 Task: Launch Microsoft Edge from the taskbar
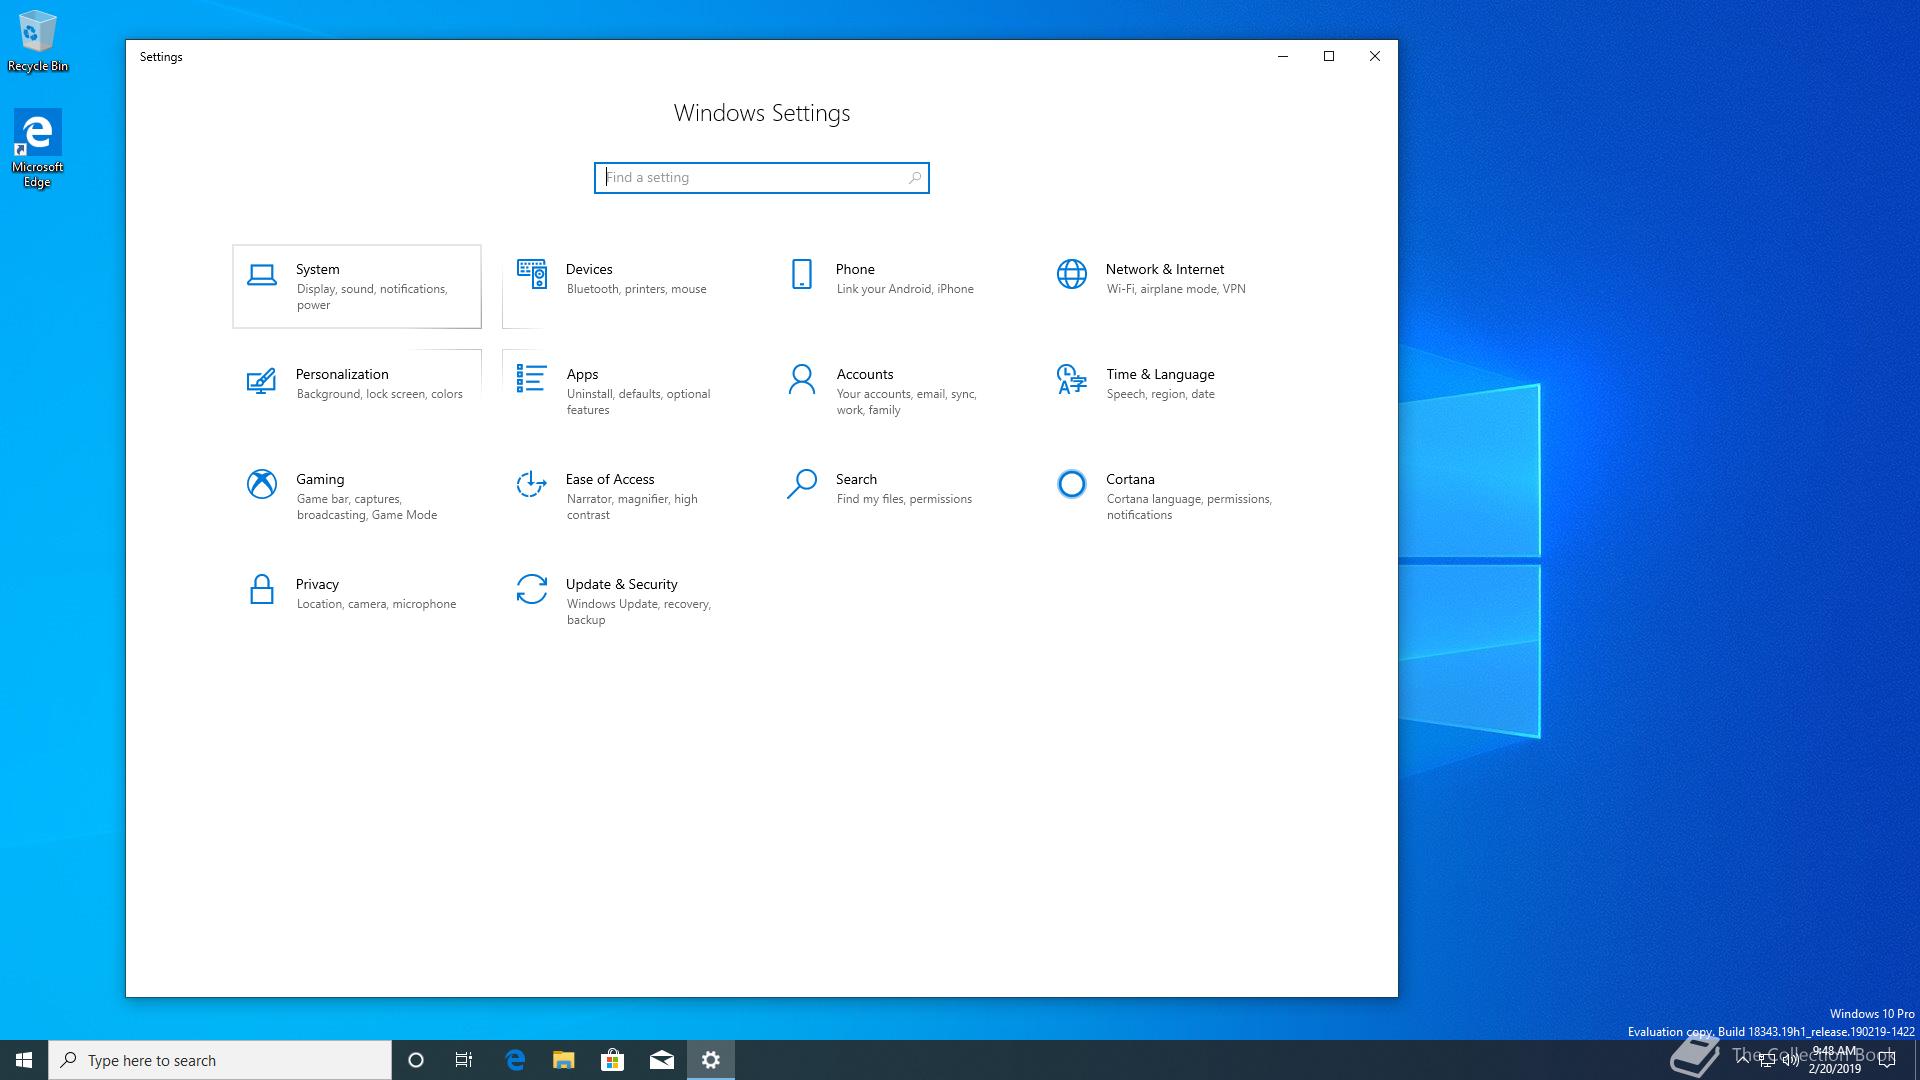pos(515,1060)
